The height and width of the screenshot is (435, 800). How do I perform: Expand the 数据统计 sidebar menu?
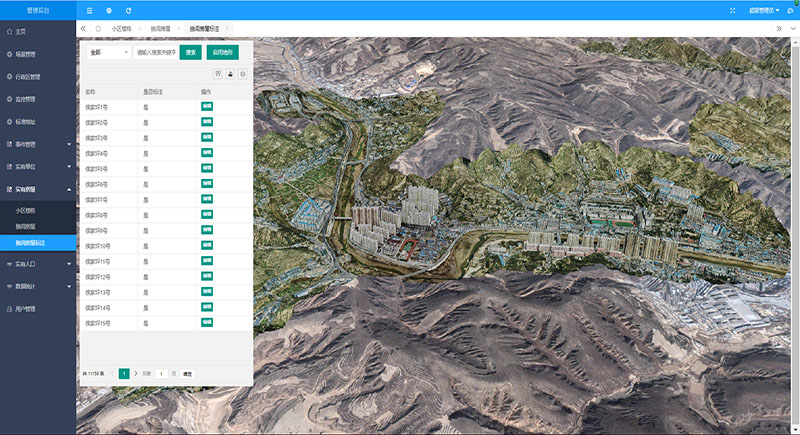point(38,287)
